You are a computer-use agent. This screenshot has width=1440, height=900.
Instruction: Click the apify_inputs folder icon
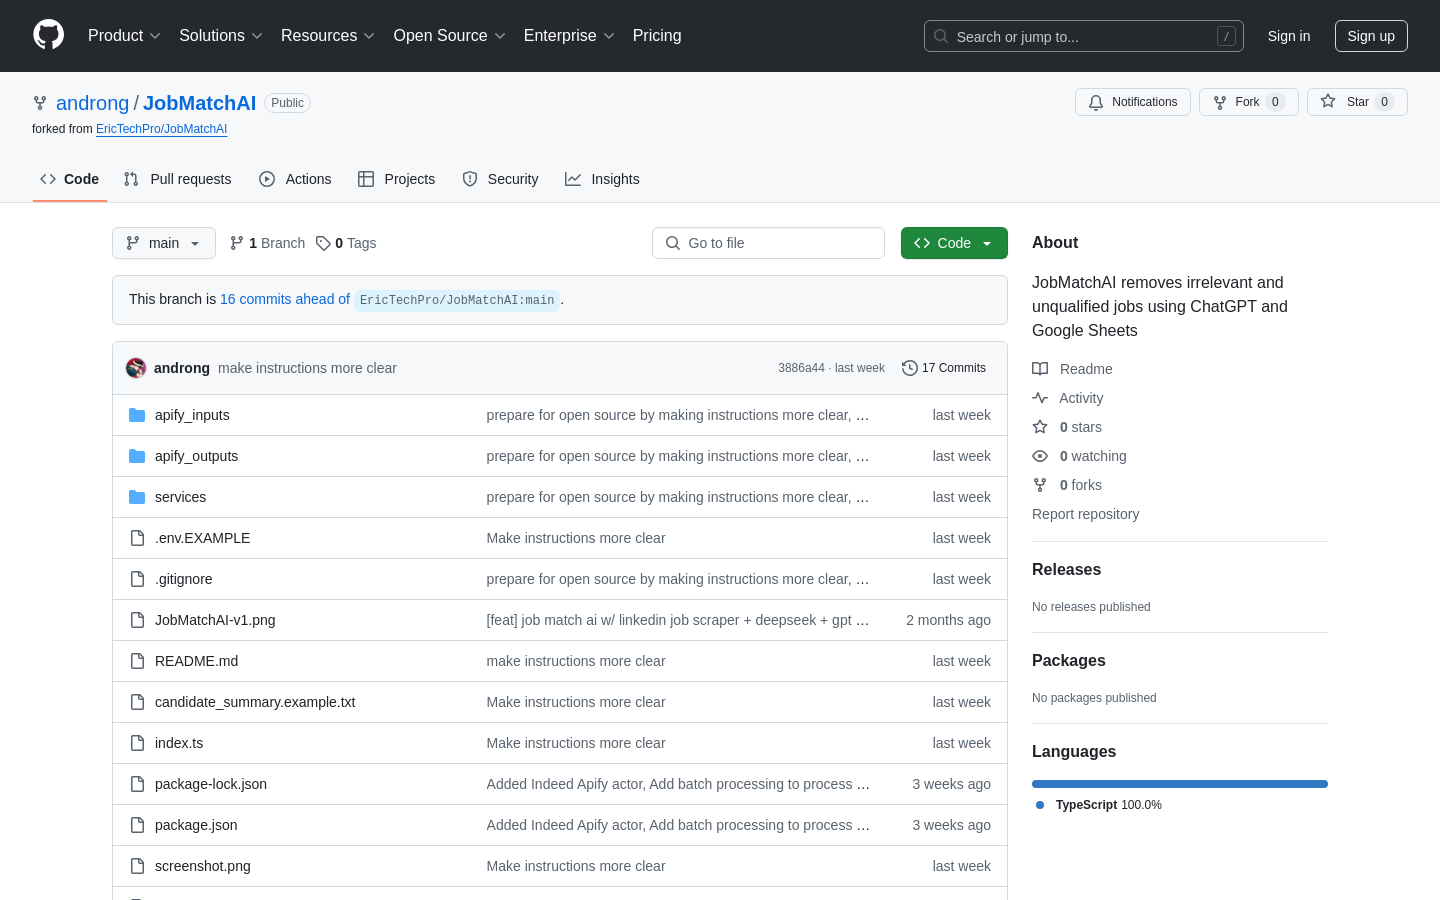coord(137,415)
